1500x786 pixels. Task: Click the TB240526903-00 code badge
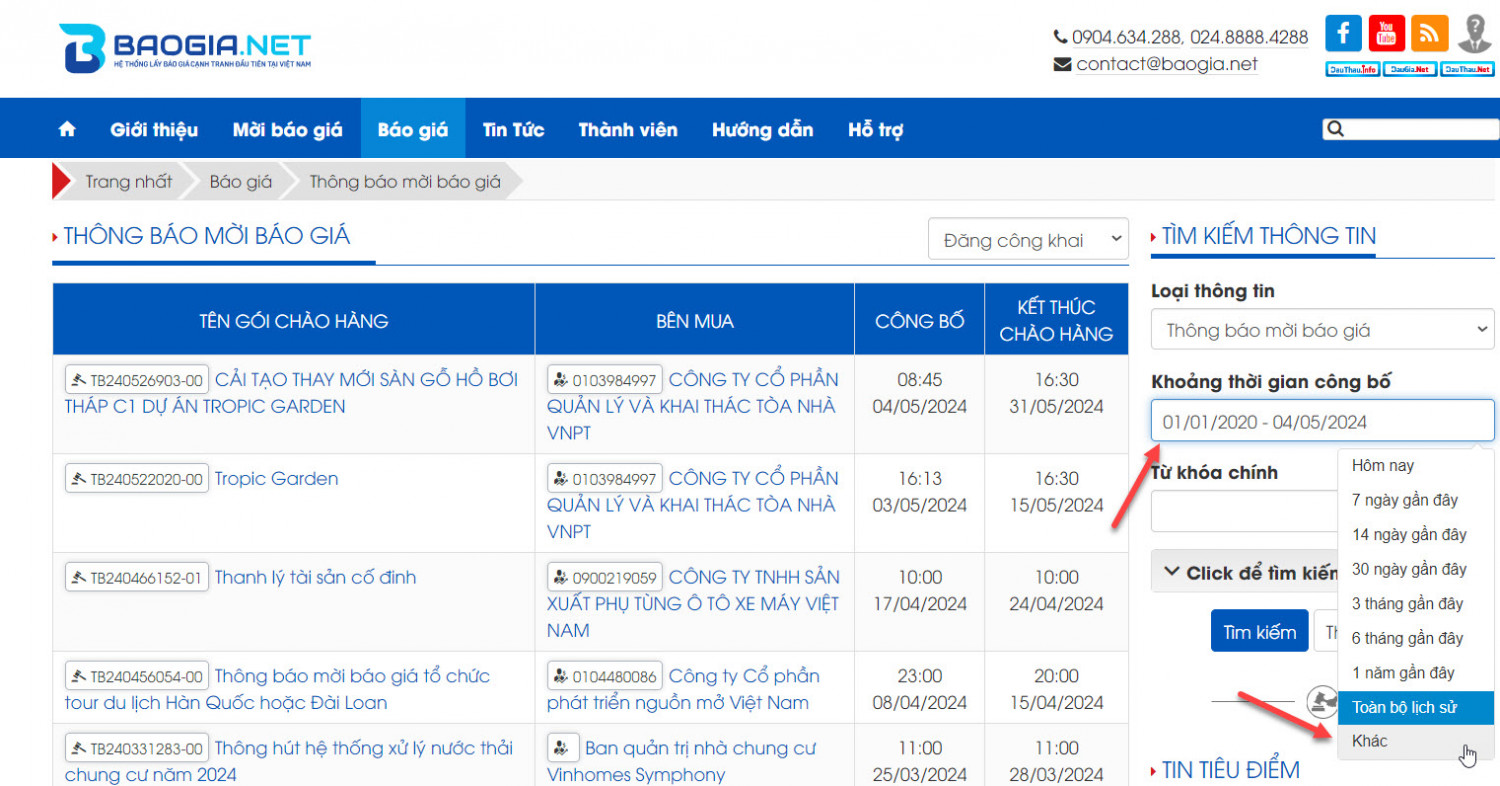tap(137, 380)
